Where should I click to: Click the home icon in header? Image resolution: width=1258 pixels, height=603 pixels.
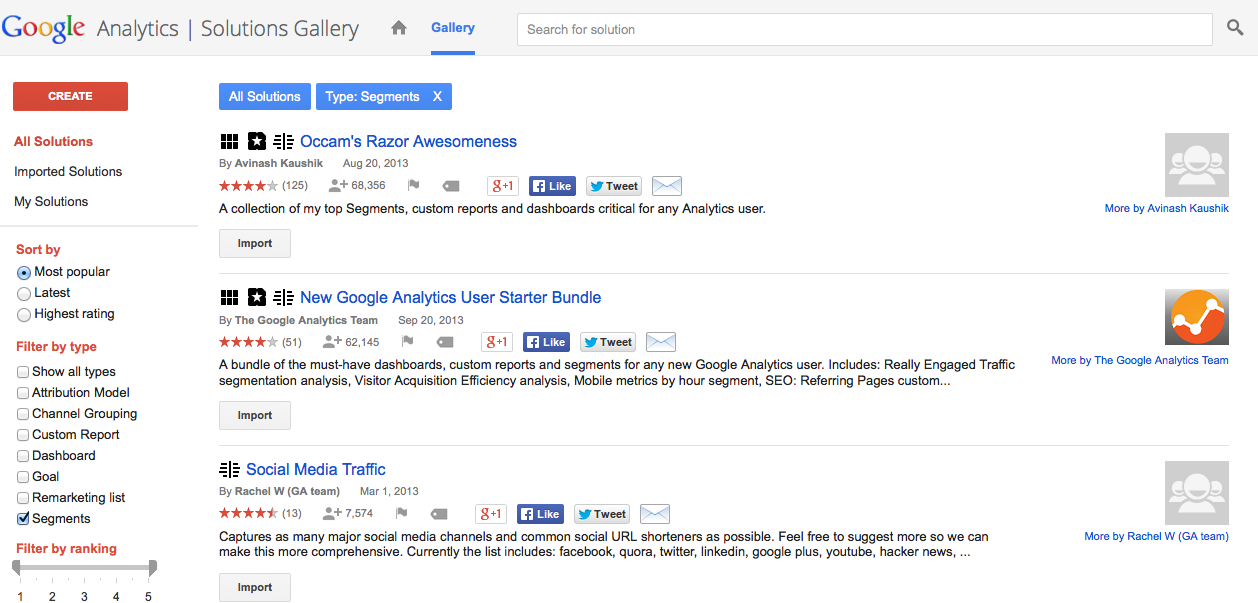(x=399, y=28)
